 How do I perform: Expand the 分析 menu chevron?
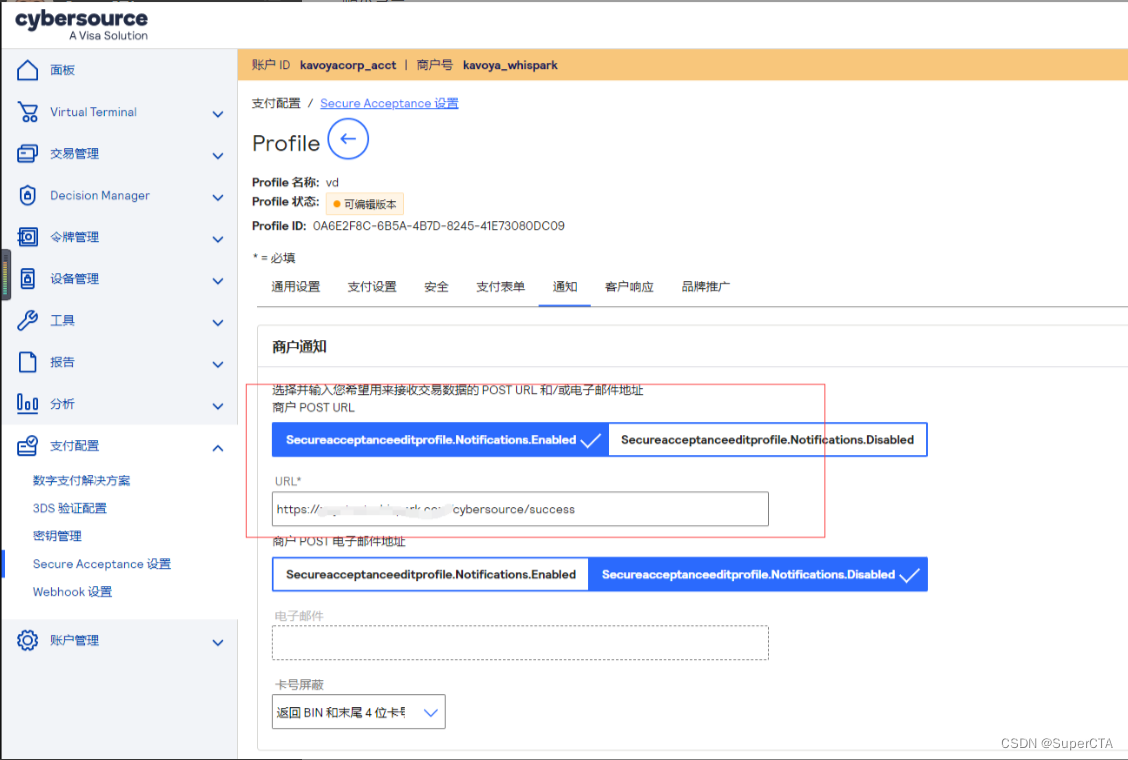218,406
